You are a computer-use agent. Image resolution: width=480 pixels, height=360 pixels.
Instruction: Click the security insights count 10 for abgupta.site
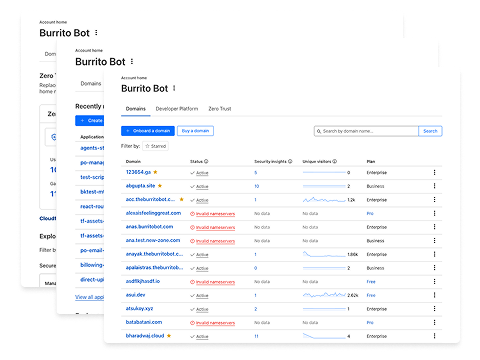[x=257, y=186]
